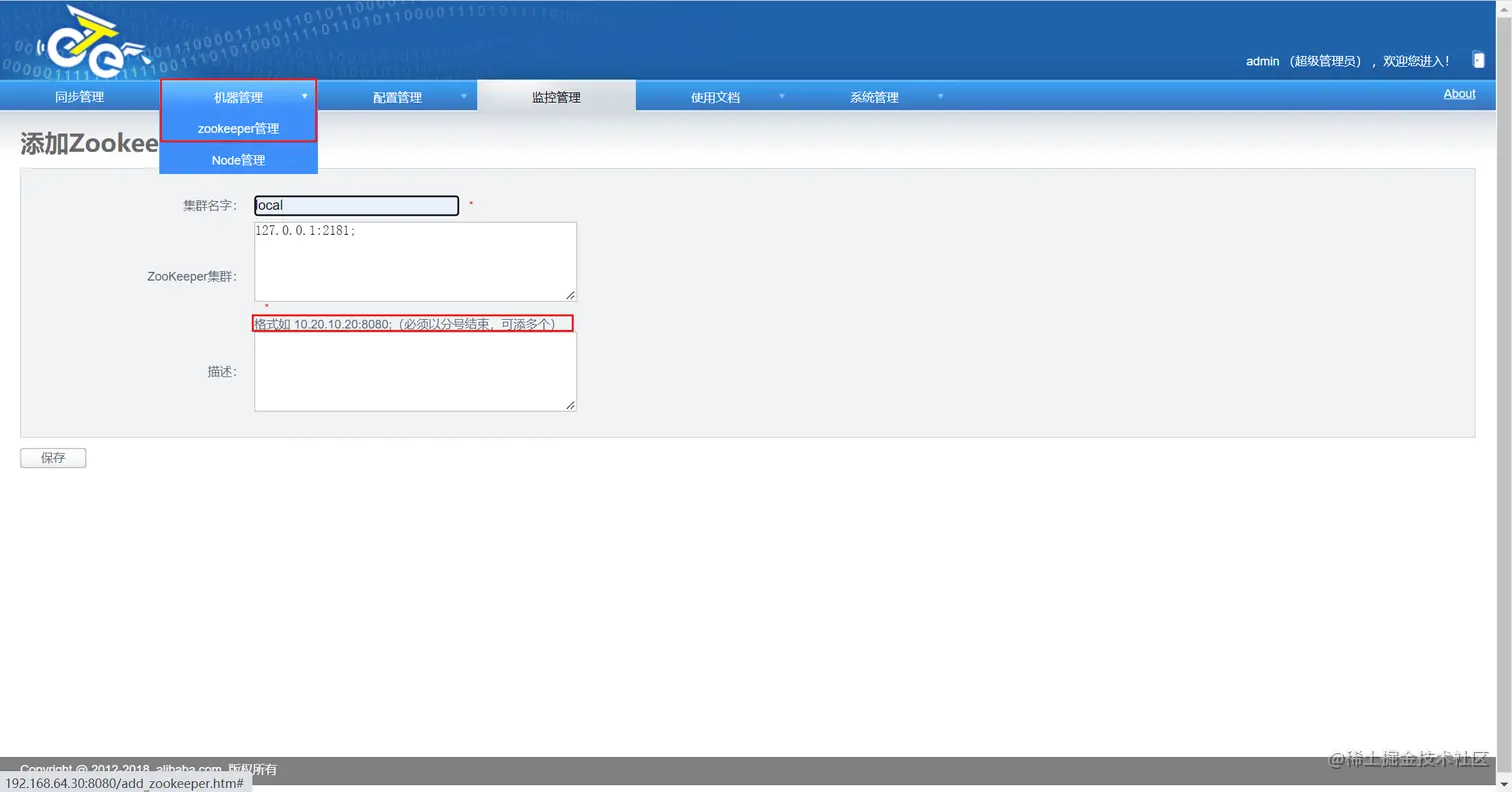
Task: Open the 使用文档 menu
Action: point(715,97)
